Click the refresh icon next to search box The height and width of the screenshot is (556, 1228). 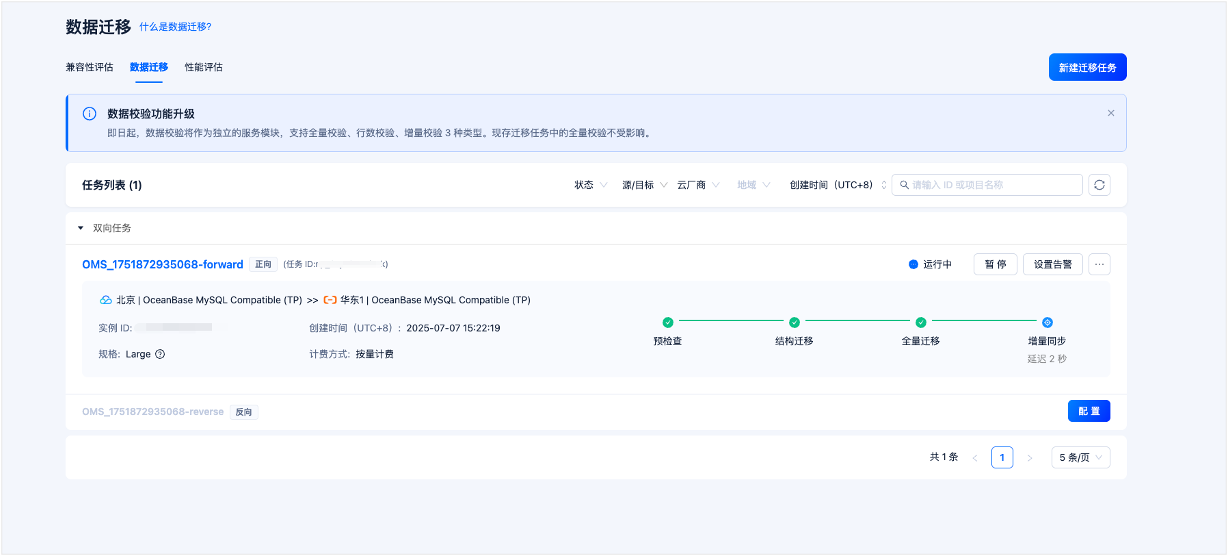point(1099,185)
